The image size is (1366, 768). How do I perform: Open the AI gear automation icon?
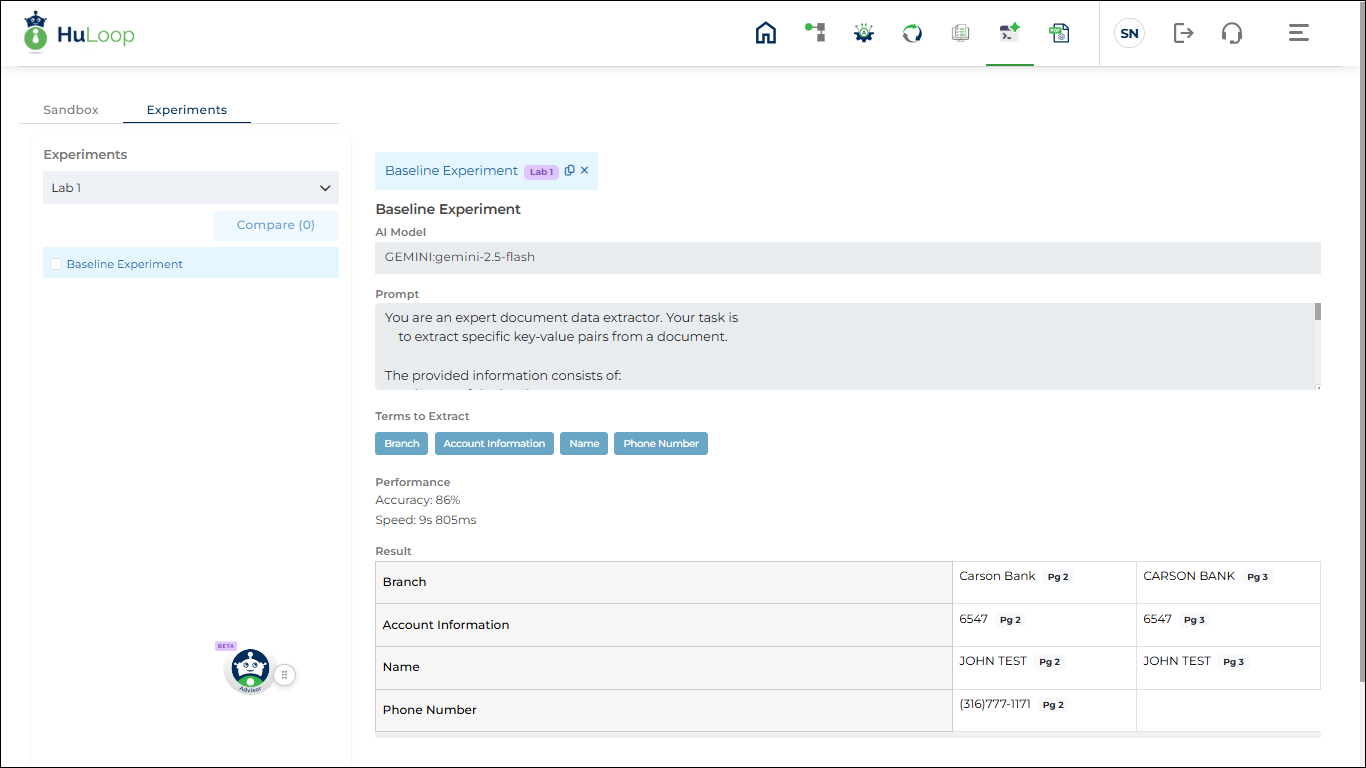[864, 33]
